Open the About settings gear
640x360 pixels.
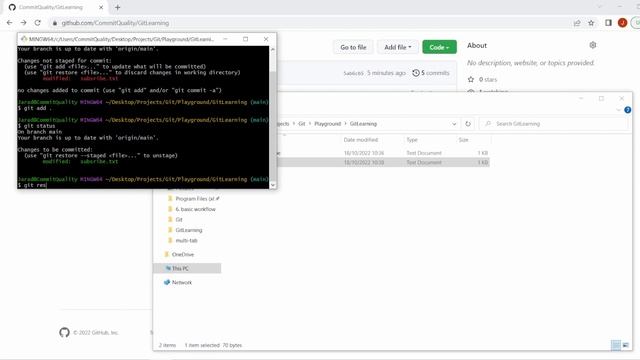[593, 45]
